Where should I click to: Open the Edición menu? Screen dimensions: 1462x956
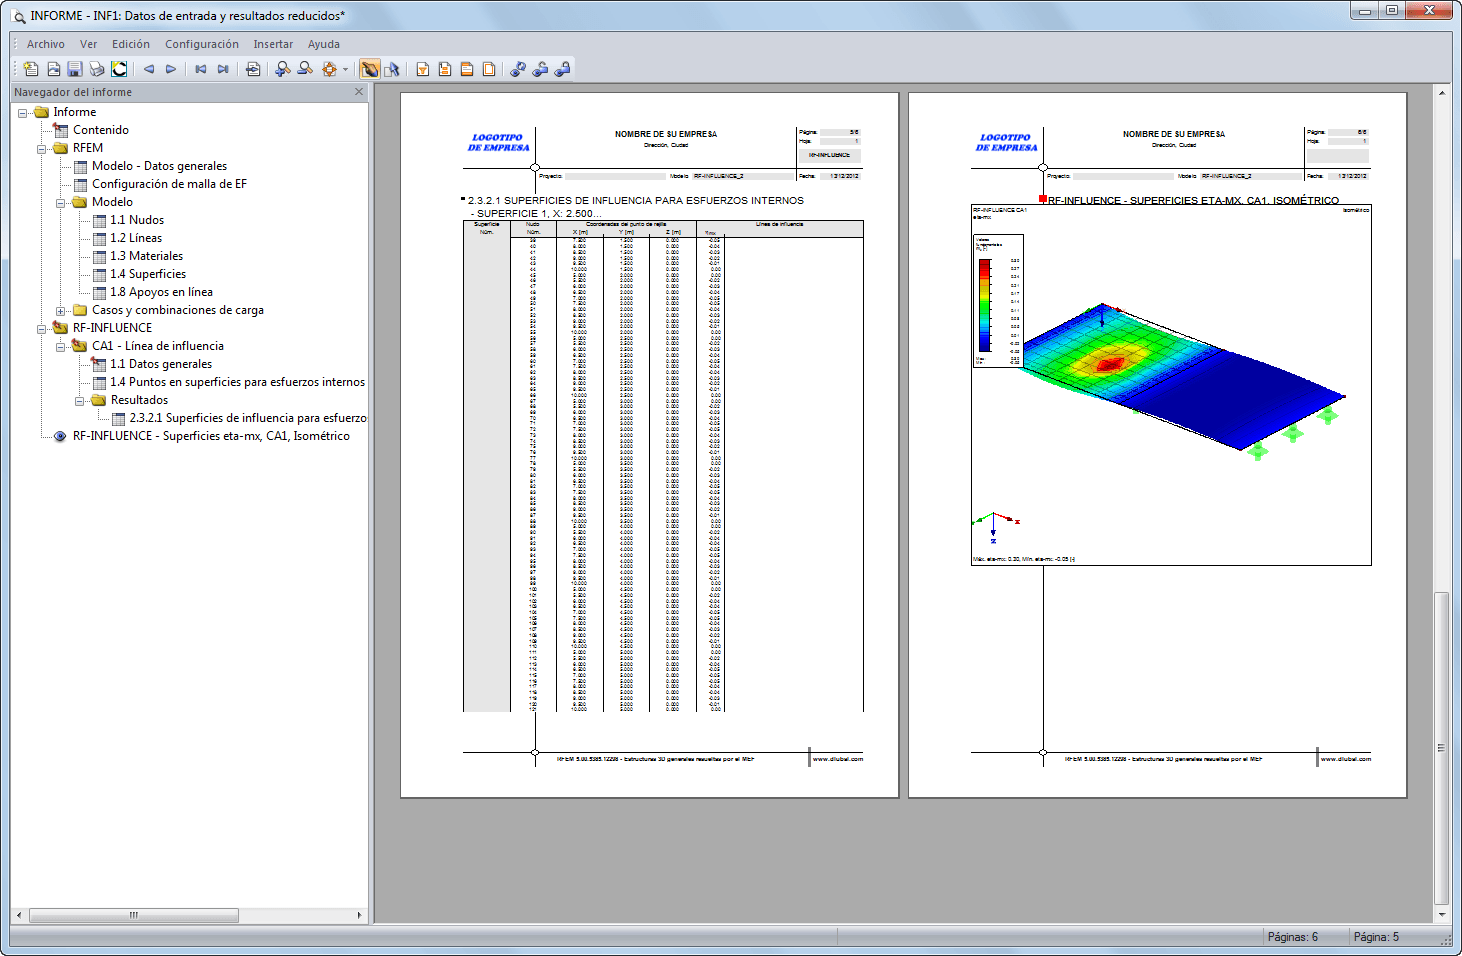pyautogui.click(x=131, y=44)
